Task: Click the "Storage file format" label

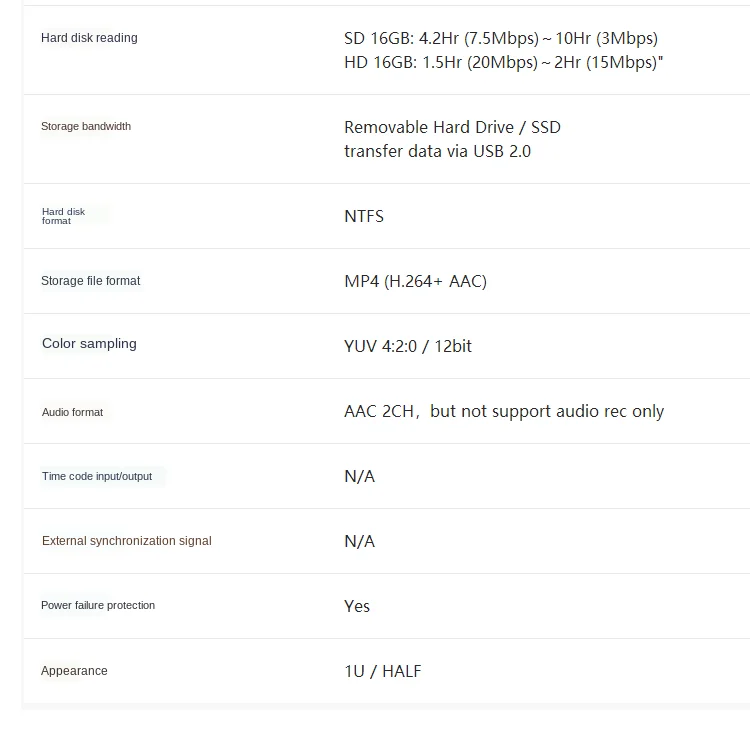Action: [x=90, y=281]
